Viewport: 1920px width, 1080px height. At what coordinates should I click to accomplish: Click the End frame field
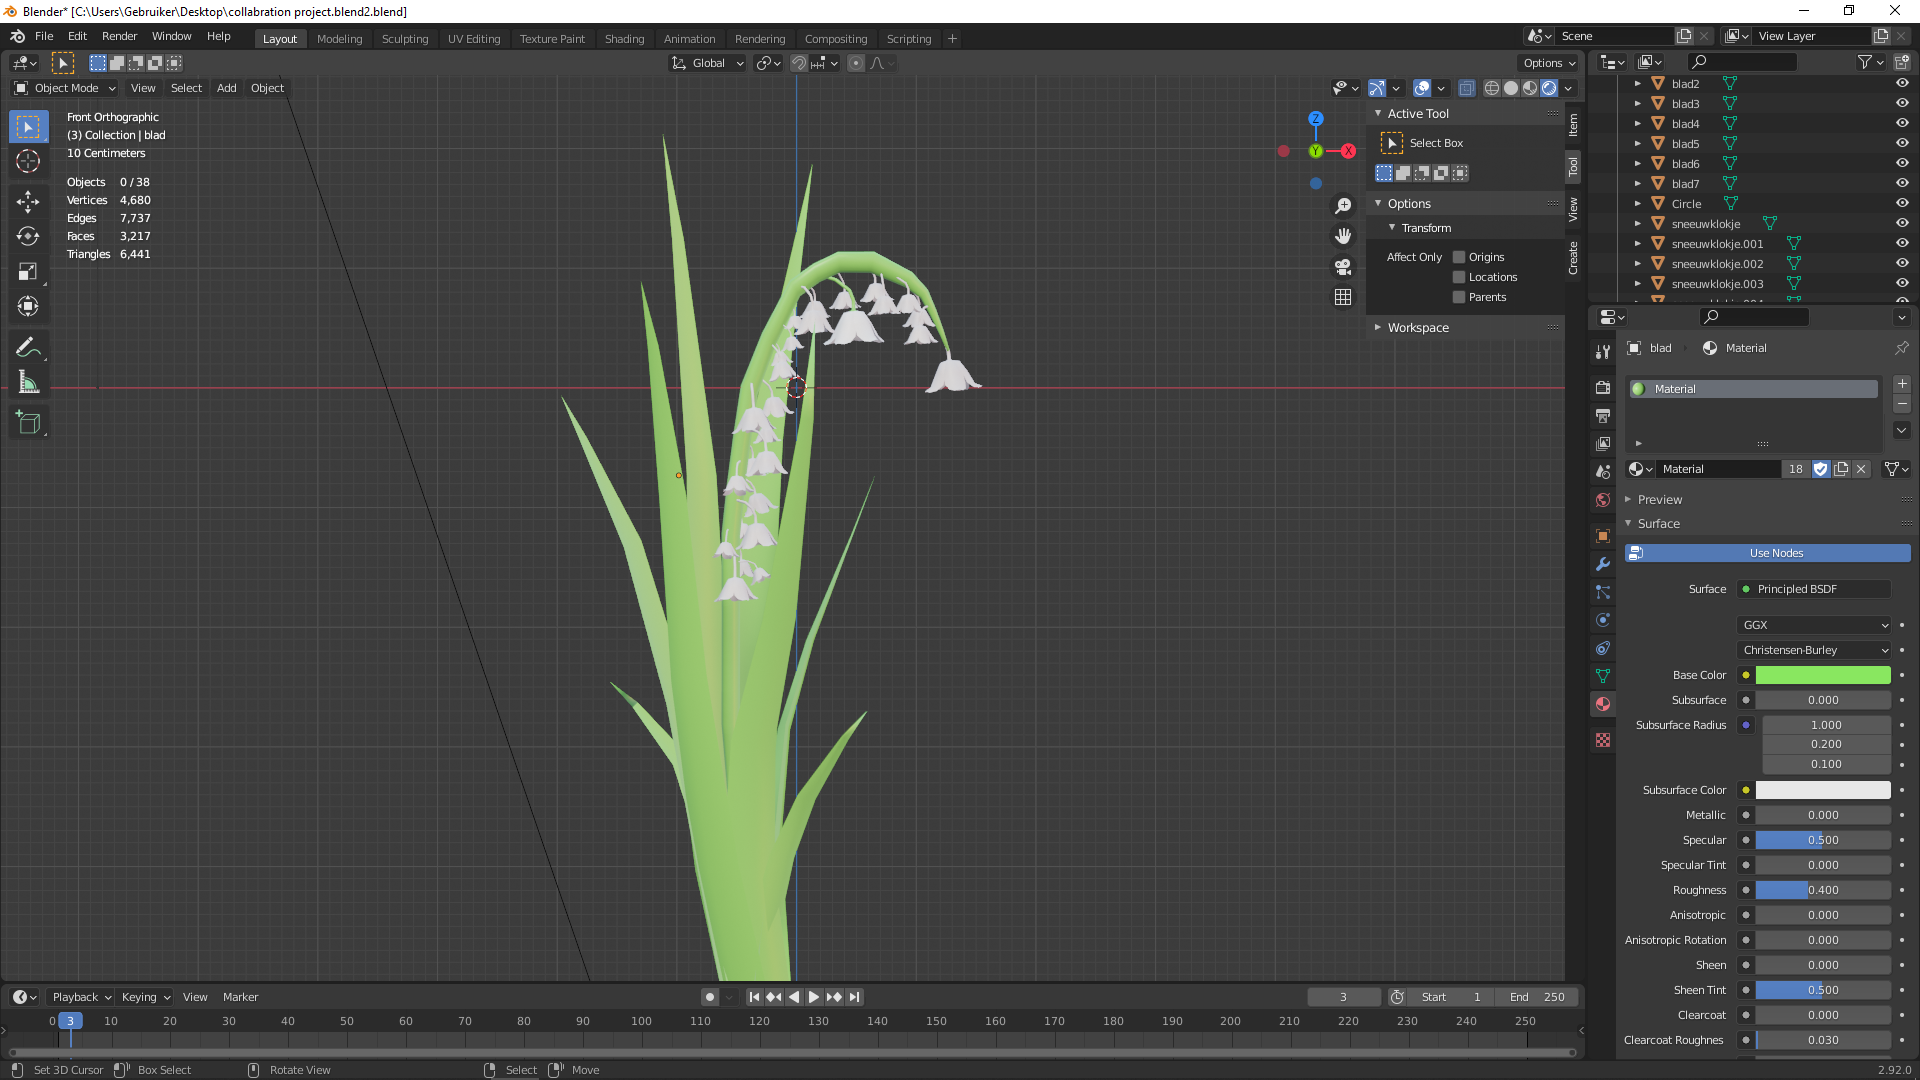(x=1538, y=997)
